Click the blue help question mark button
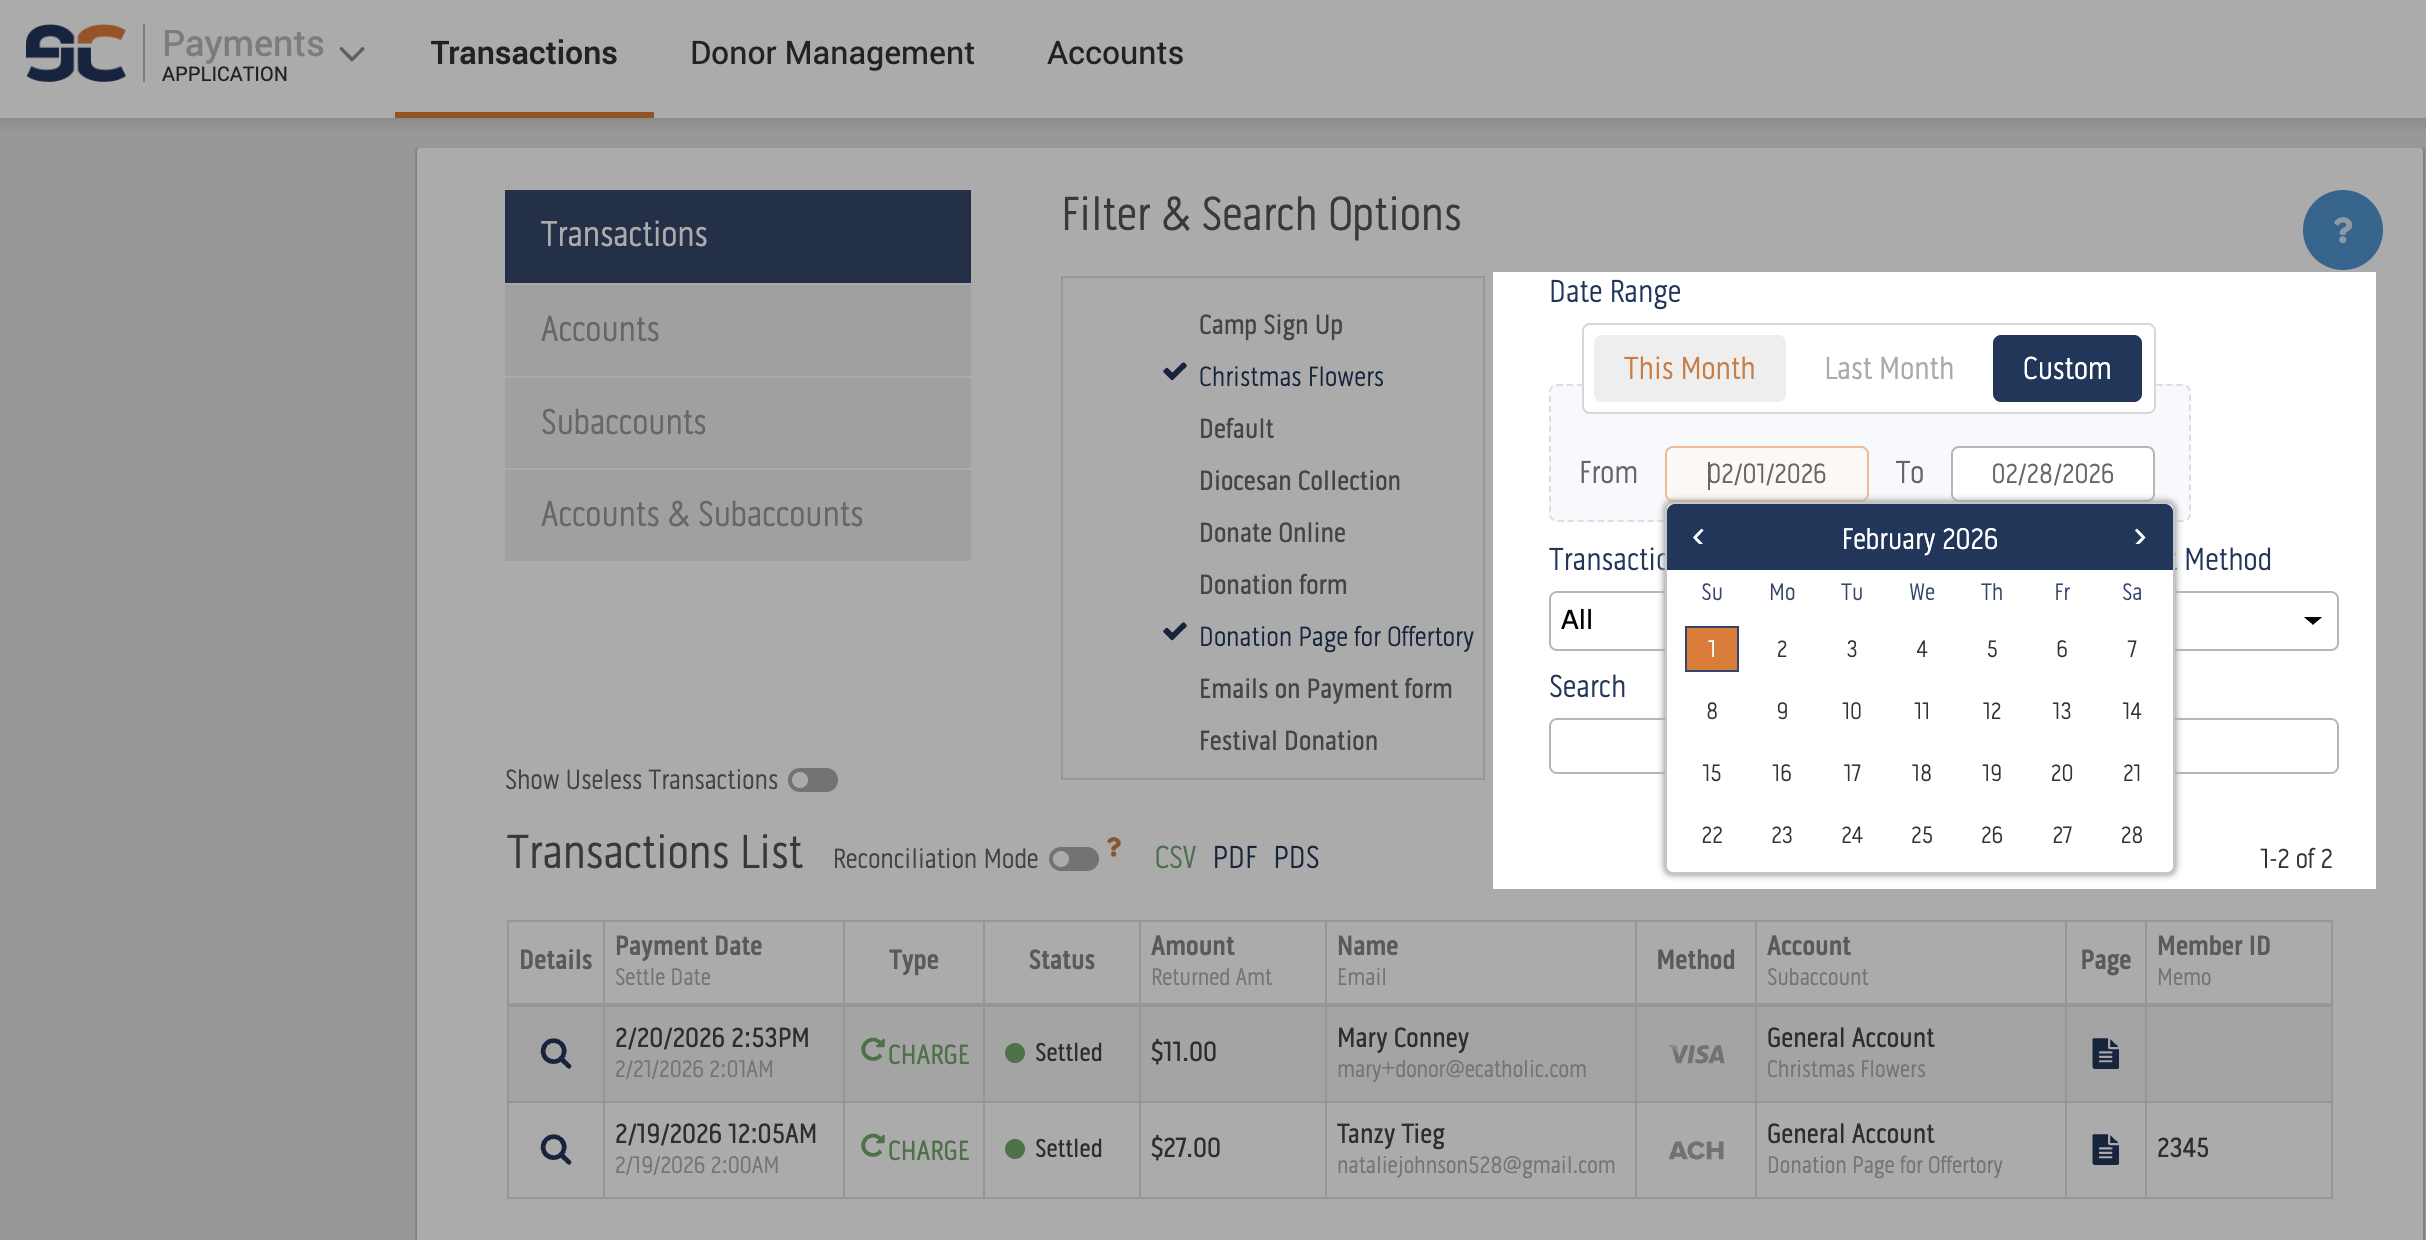The height and width of the screenshot is (1240, 2426). tap(2342, 231)
